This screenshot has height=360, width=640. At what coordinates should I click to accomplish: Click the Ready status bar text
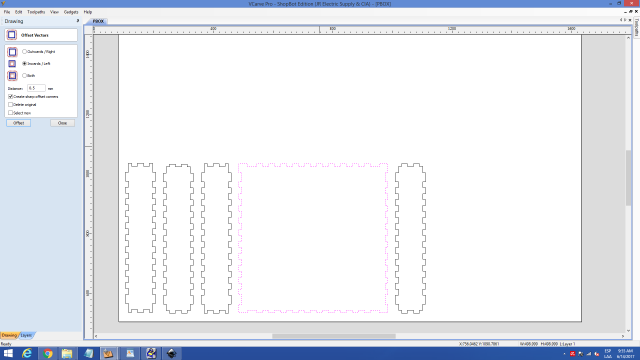(x=6, y=344)
